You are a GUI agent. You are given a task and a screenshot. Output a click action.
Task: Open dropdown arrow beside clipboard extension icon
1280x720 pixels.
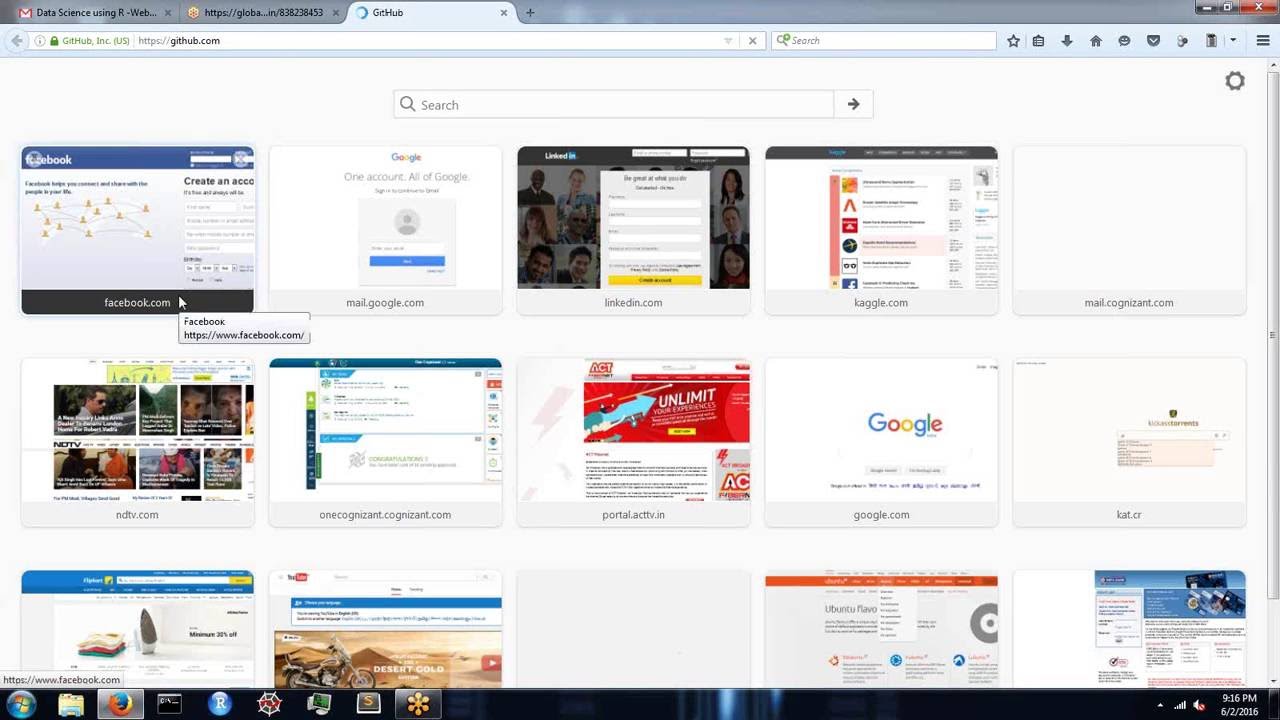1233,41
